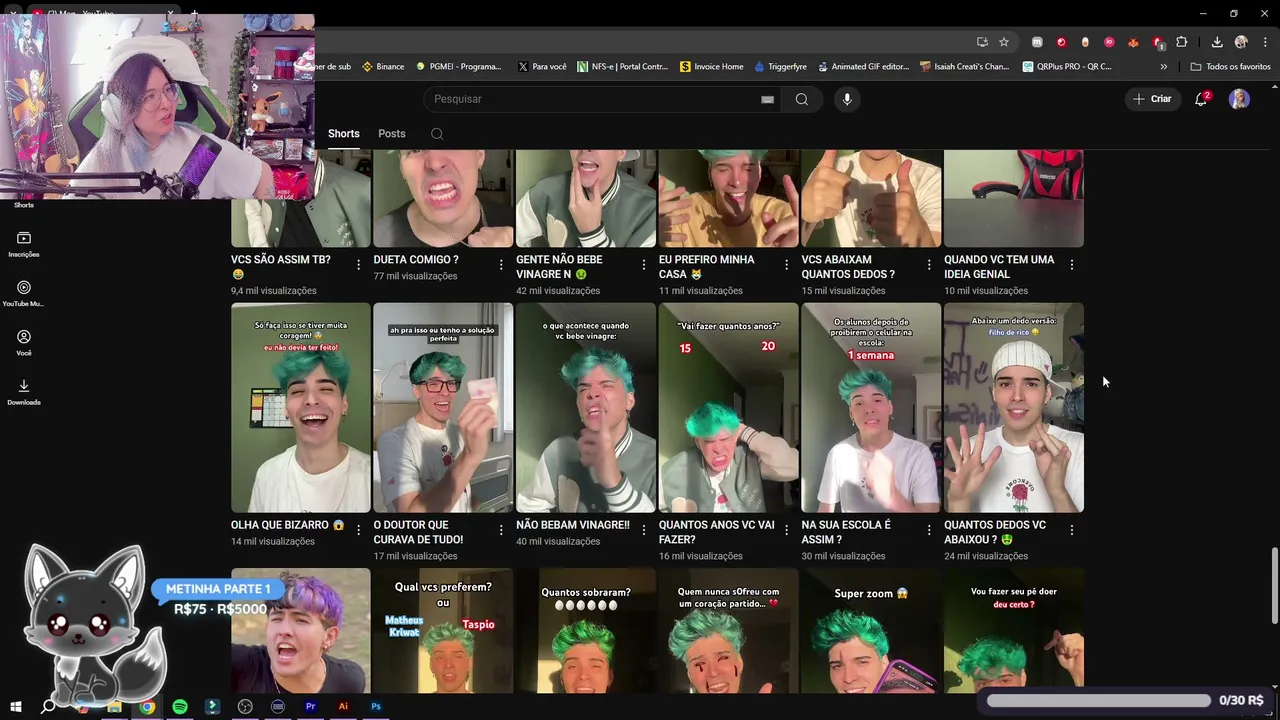Open YouTube Music in the sidebar

24,293
